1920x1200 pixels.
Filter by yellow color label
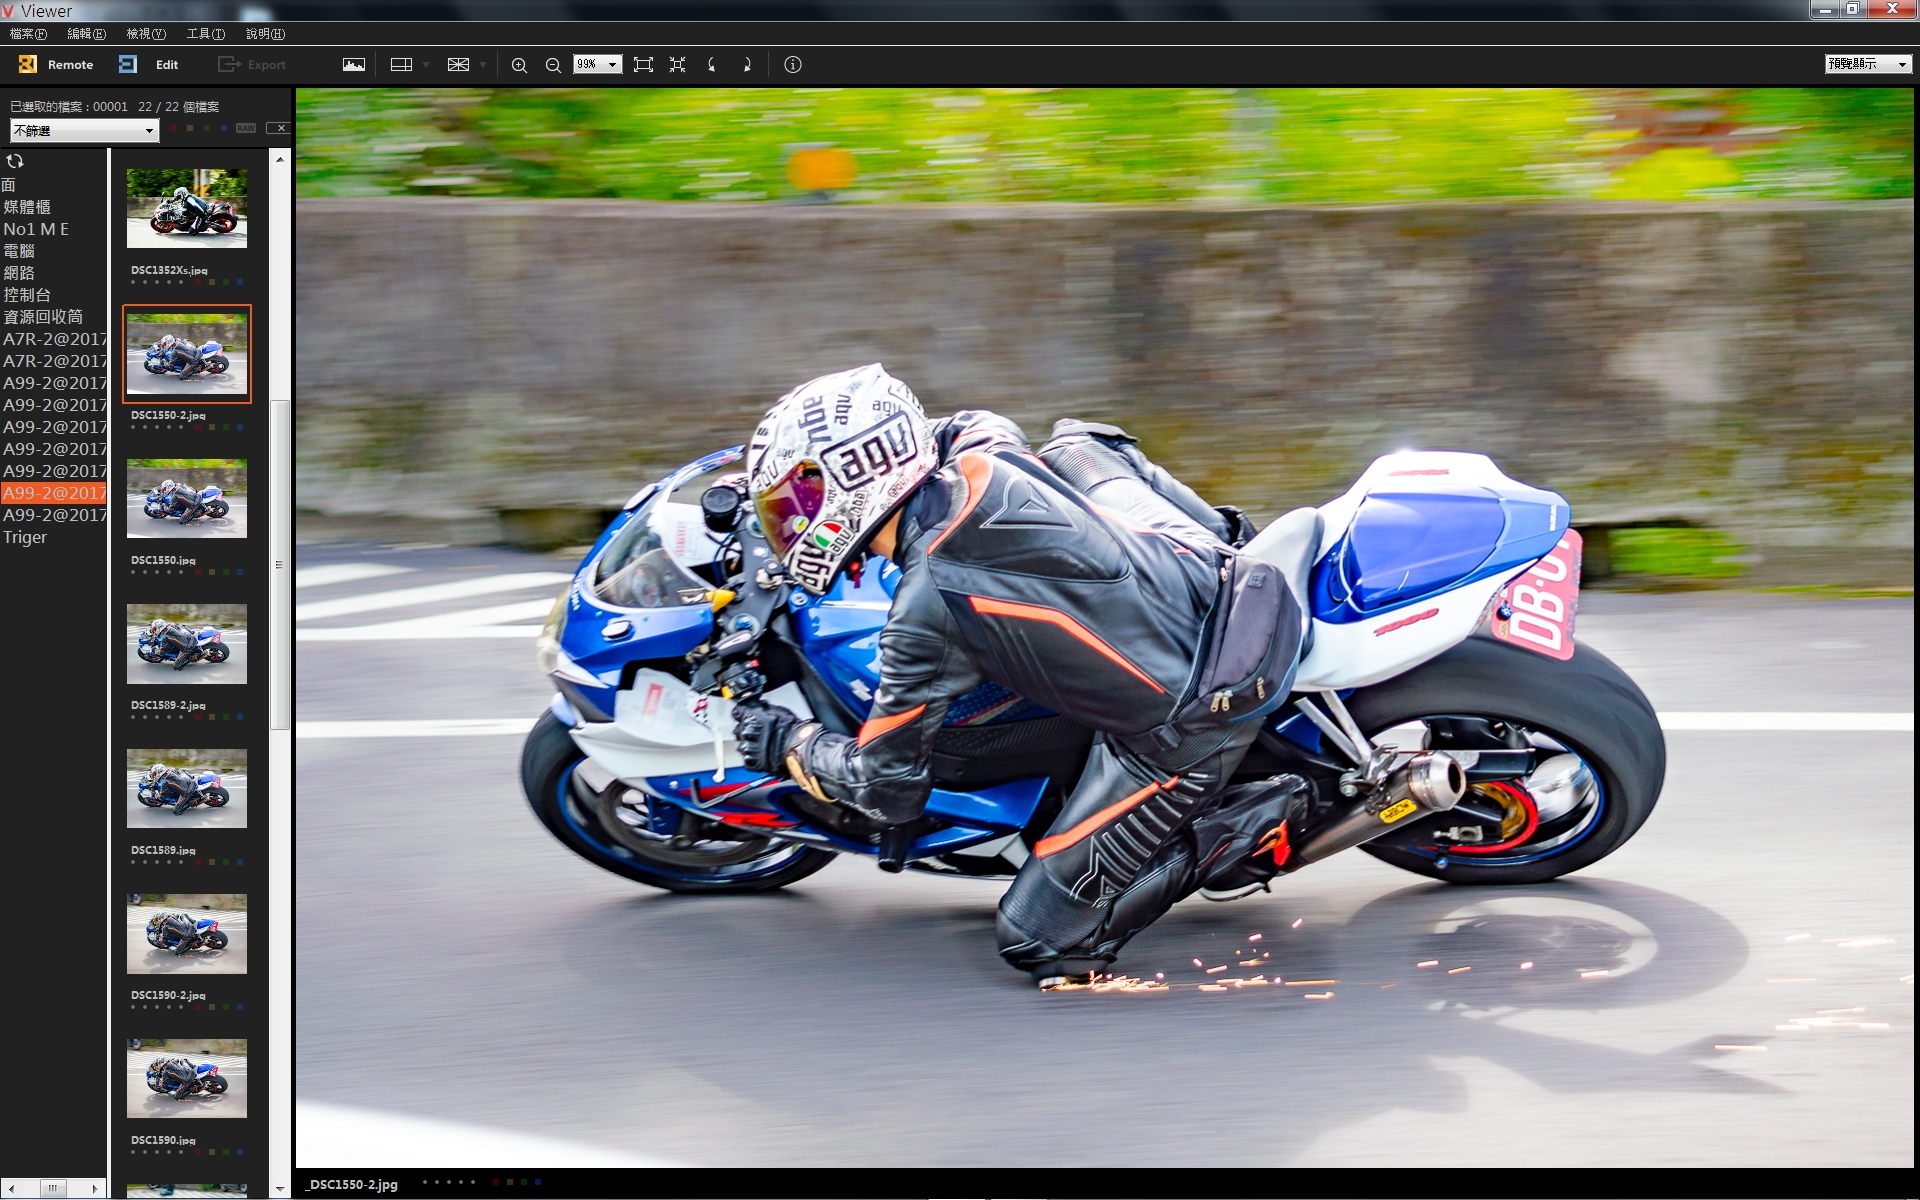[189, 128]
